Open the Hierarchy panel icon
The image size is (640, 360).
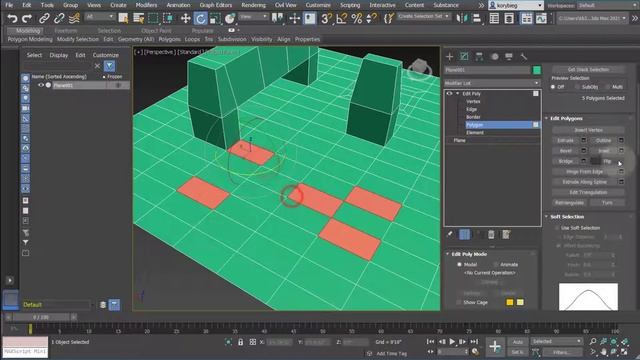point(479,56)
